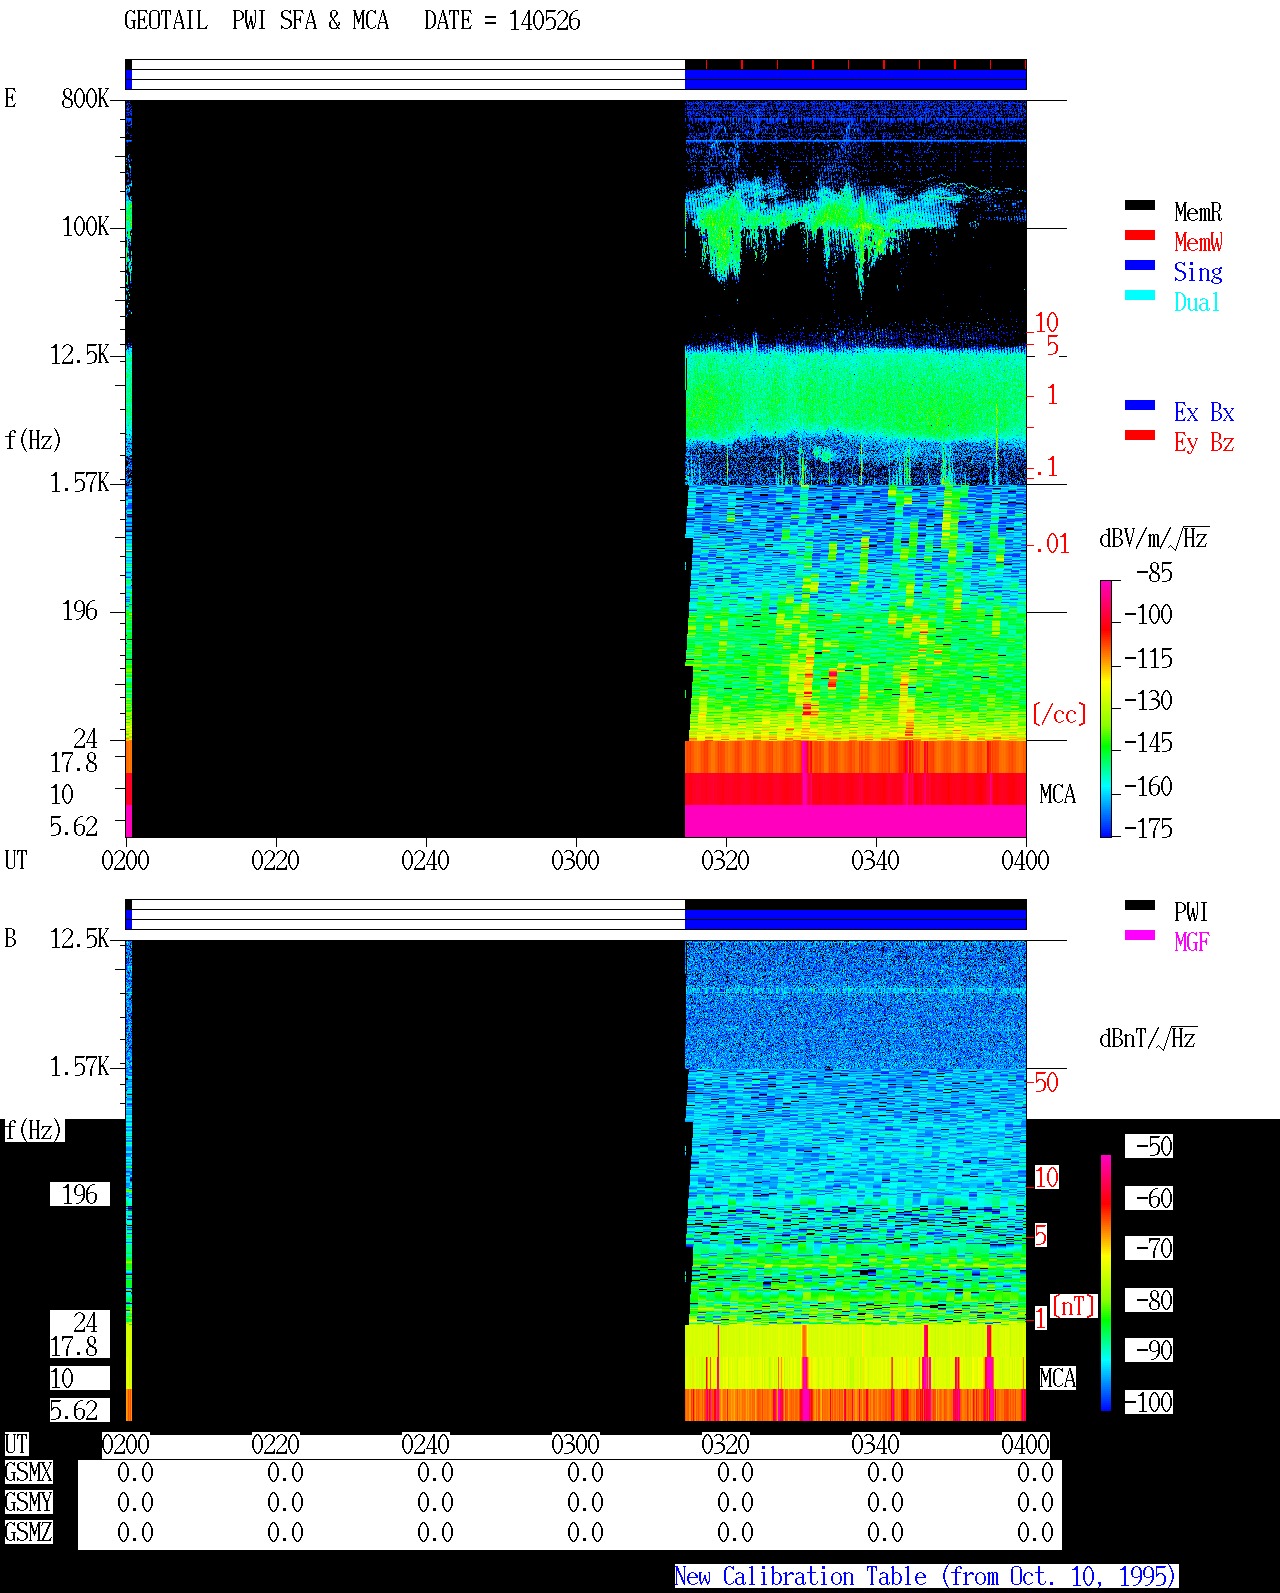
Task: Click the "MemR" legend label
Action: point(1198,212)
